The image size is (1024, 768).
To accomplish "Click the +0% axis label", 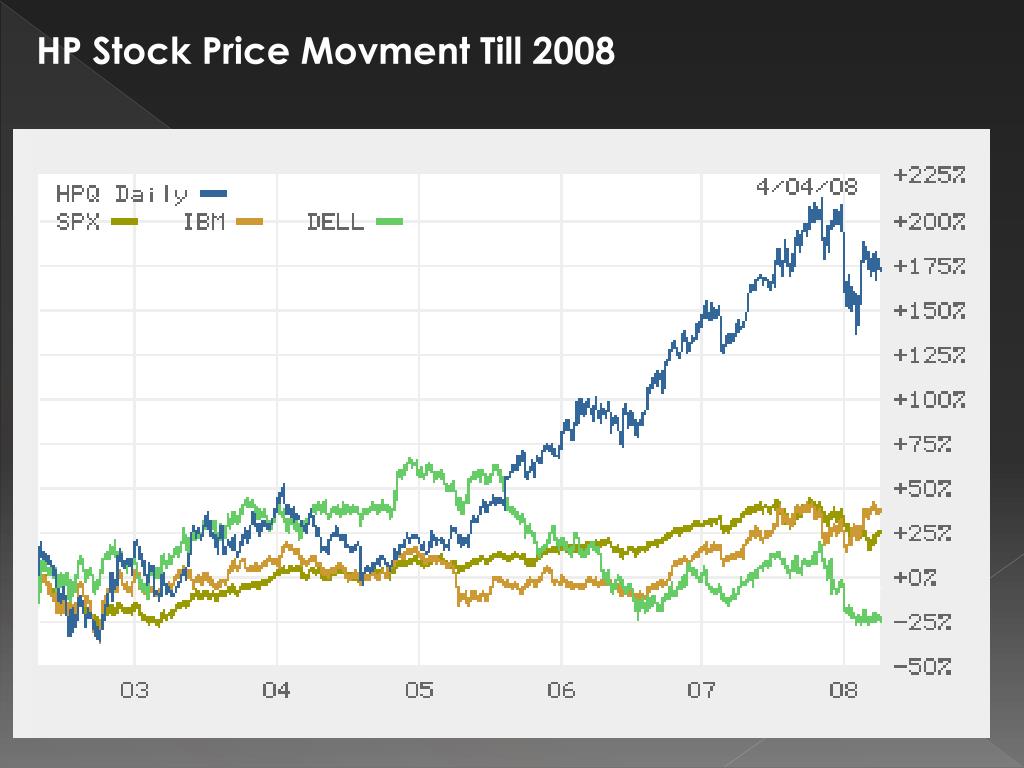I will pos(915,577).
